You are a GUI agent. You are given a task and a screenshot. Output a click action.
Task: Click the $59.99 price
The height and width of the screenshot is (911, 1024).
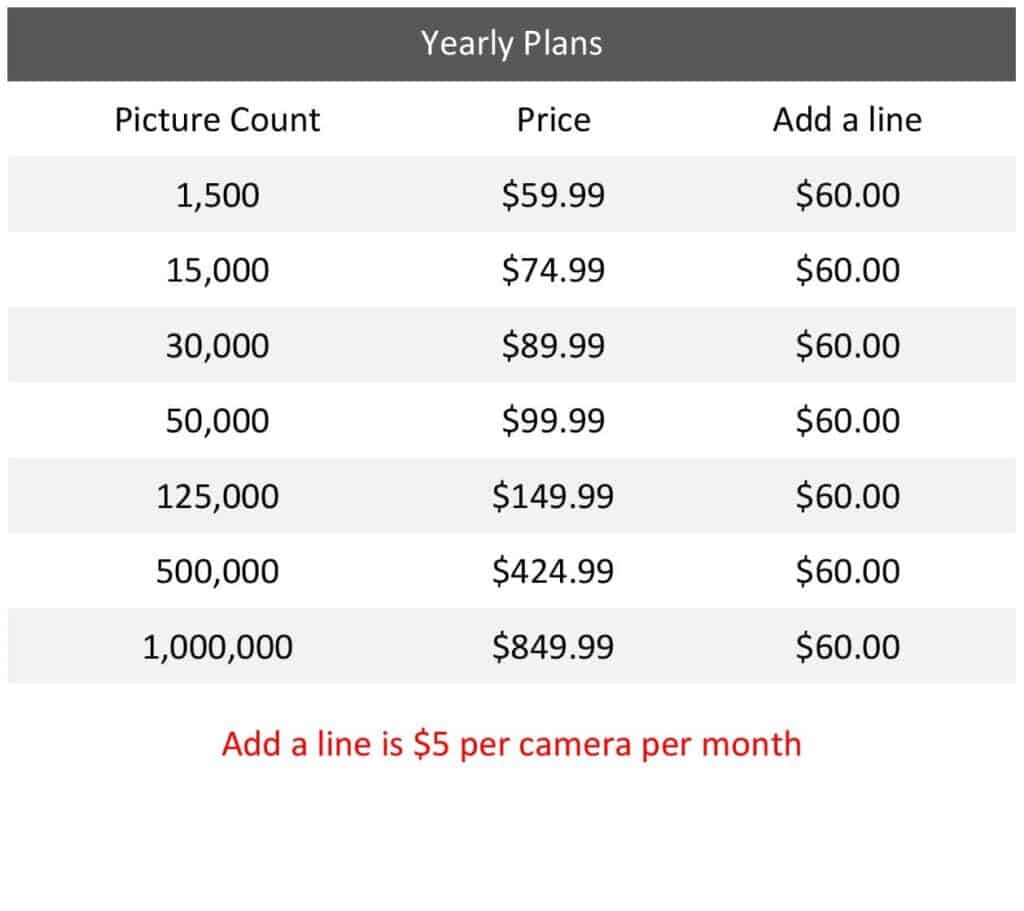pos(553,195)
